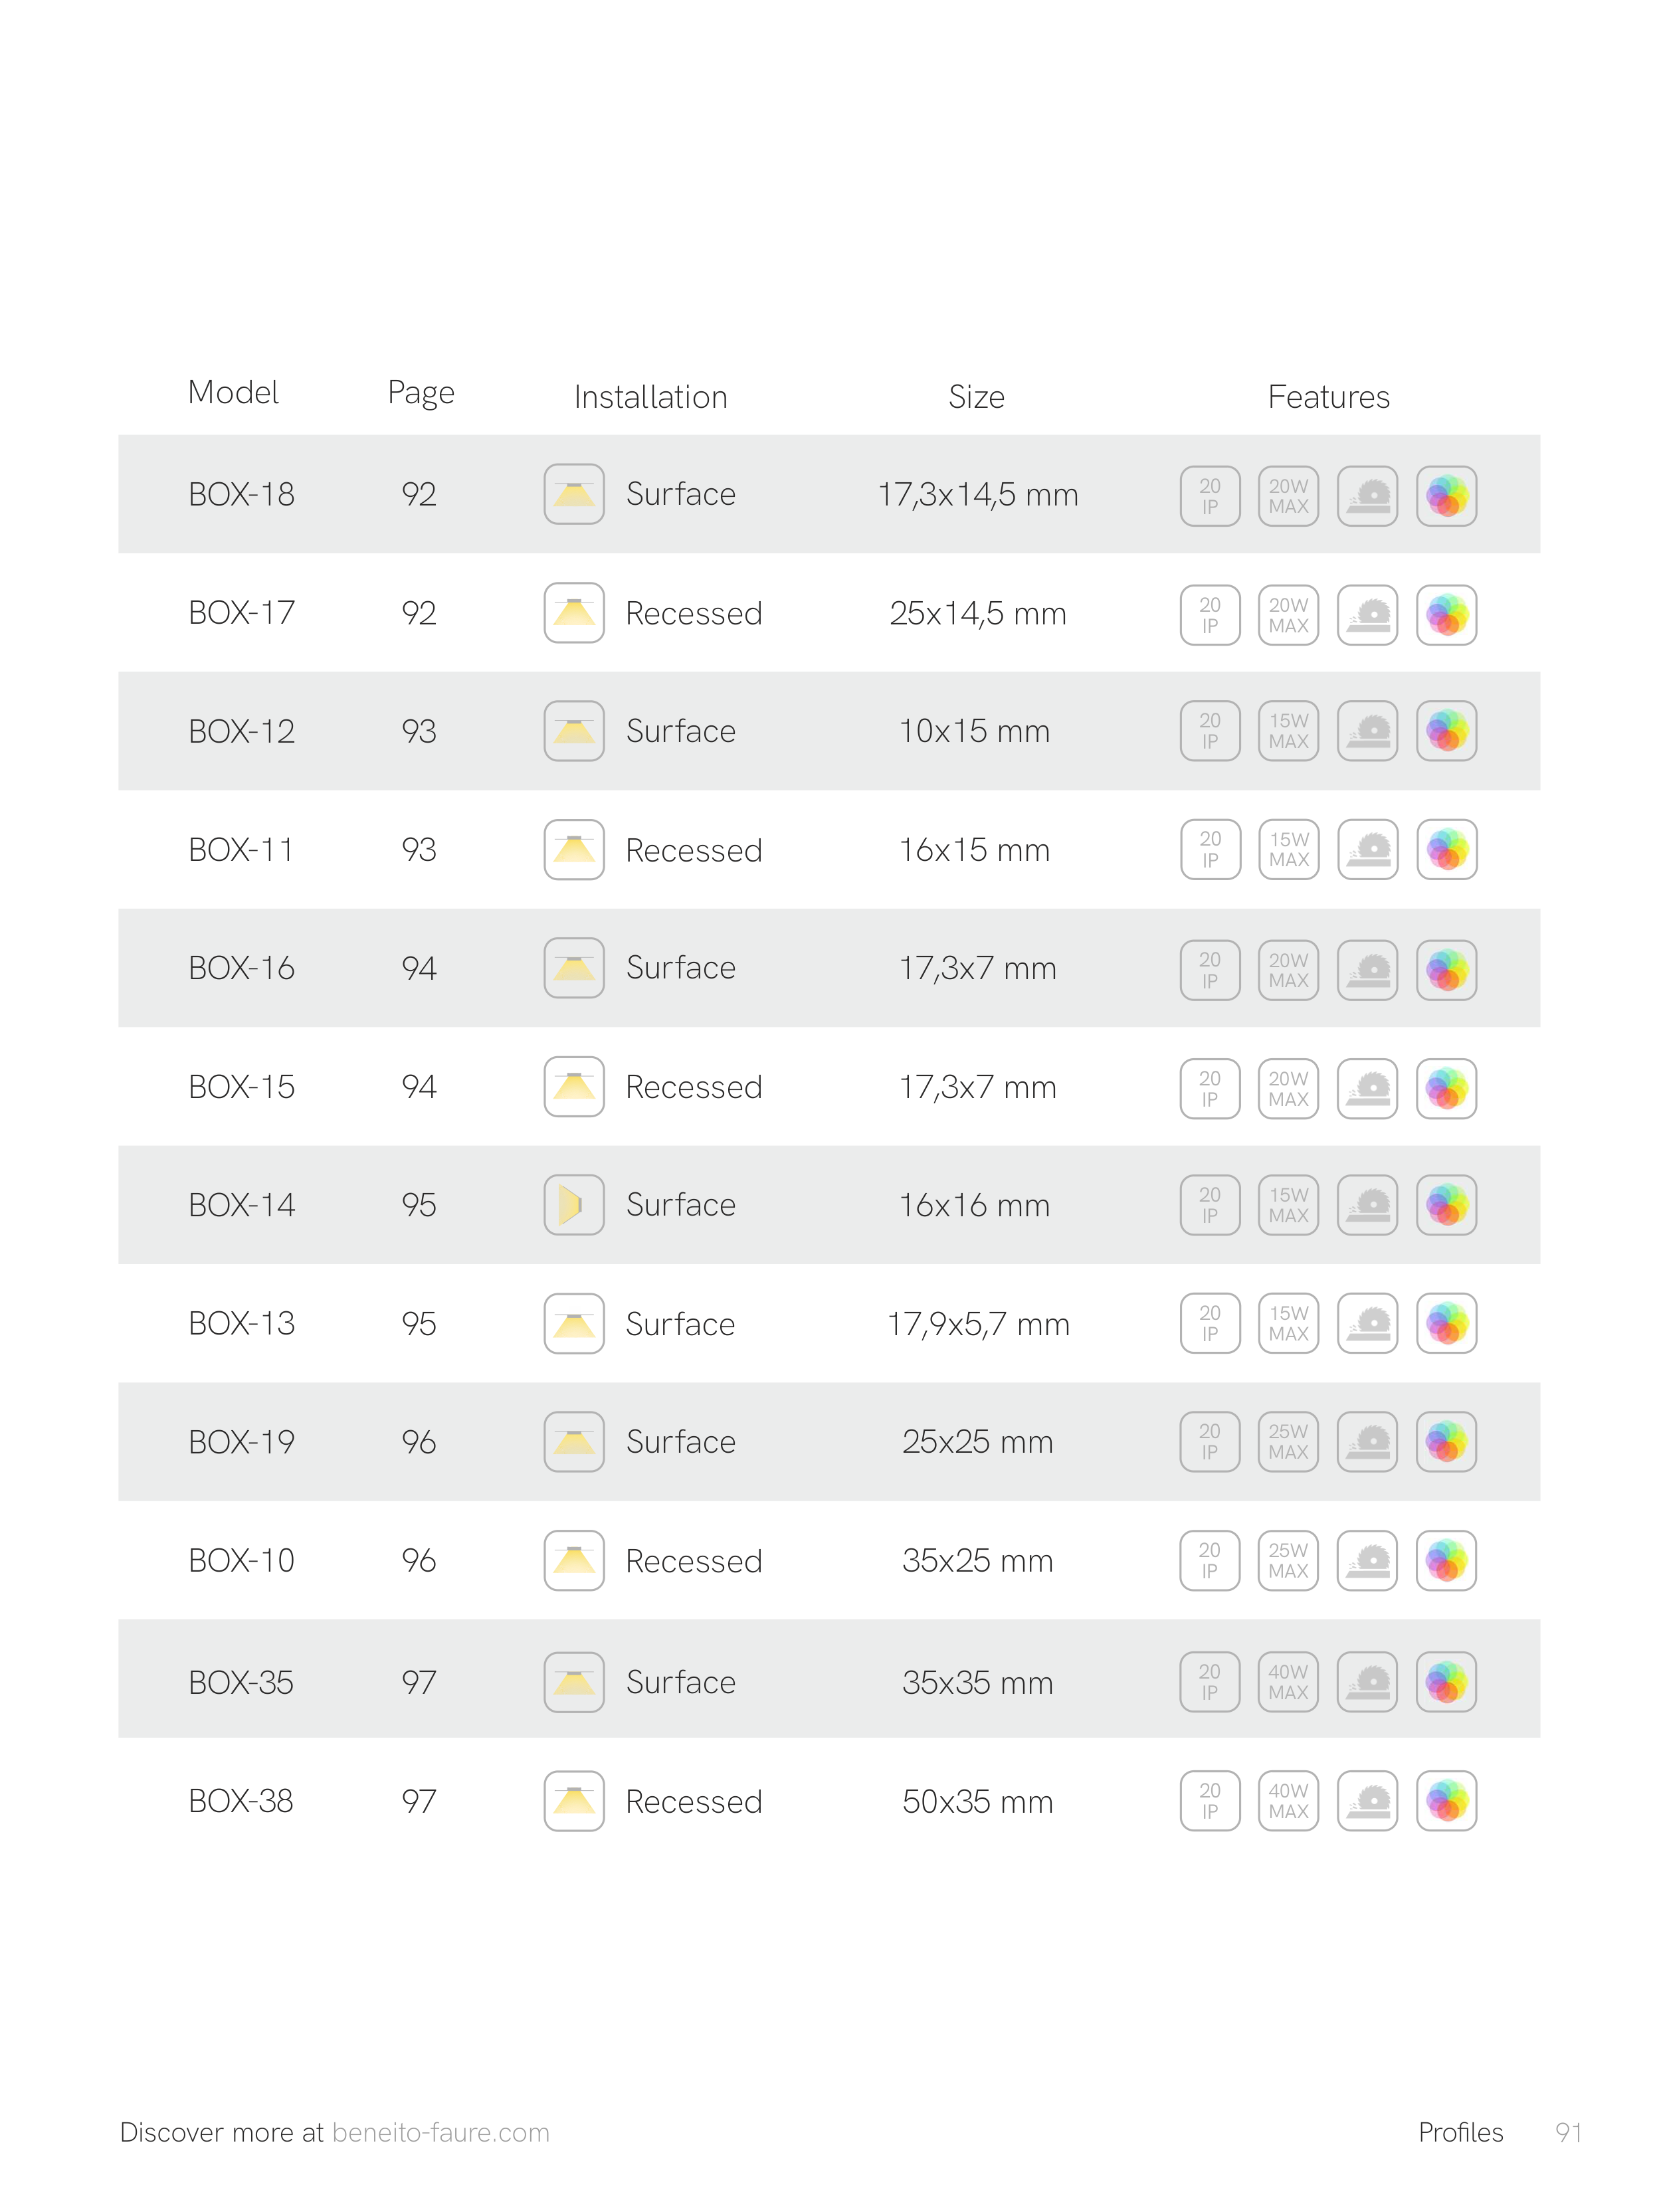
Task: Click the 20W MAX icon for BOX-16
Action: [1288, 970]
